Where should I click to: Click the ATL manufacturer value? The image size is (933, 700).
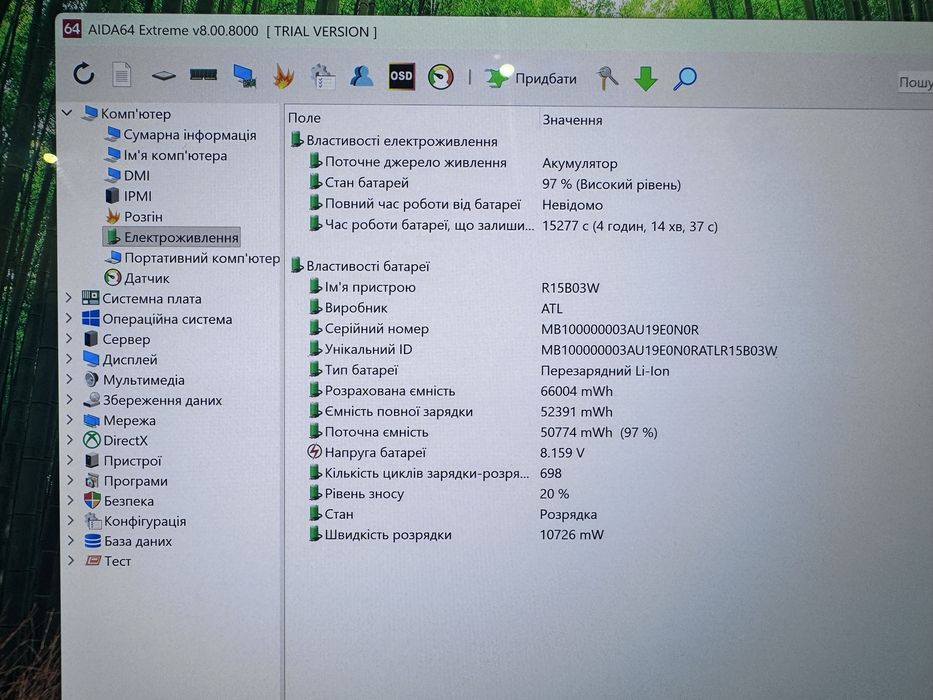coord(552,308)
